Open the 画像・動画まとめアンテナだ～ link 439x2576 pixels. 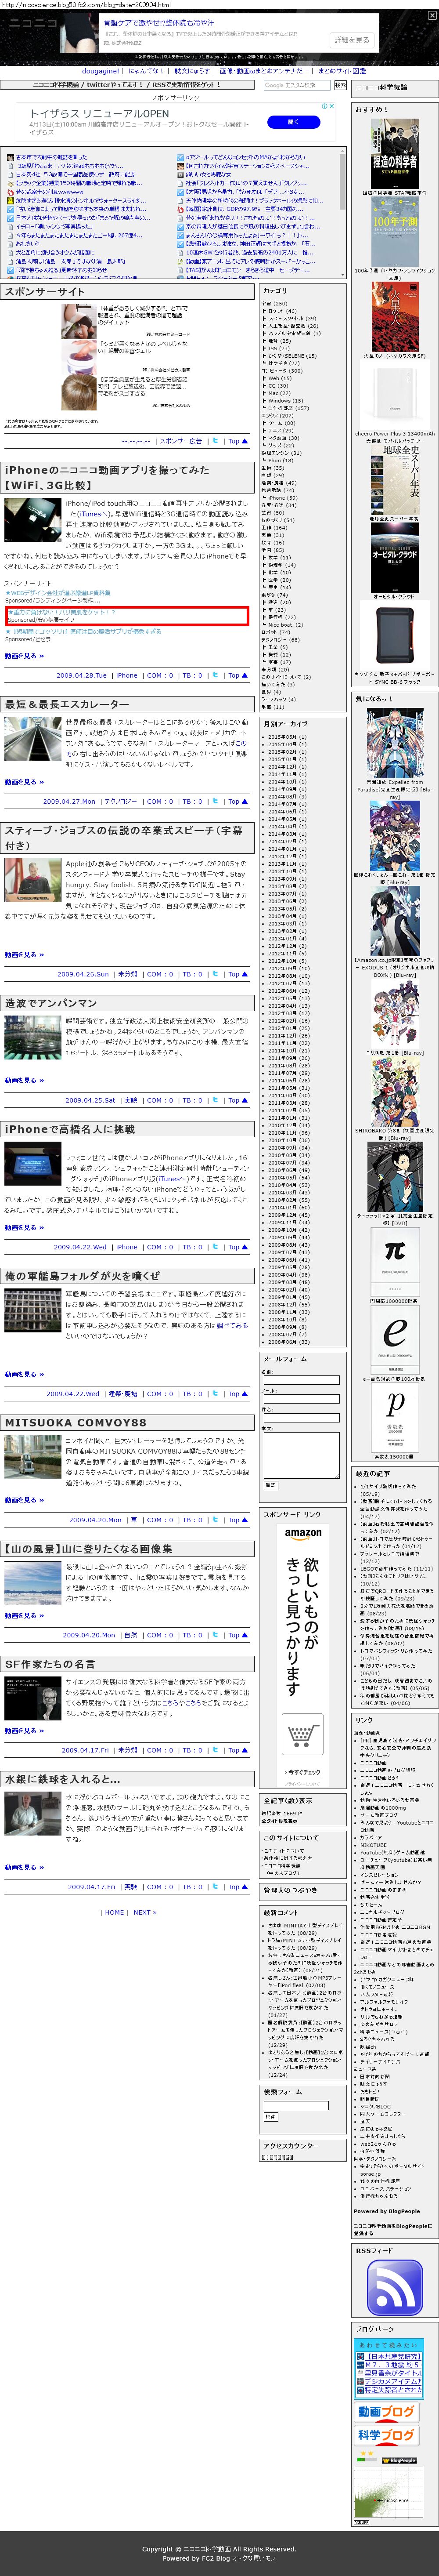(264, 71)
